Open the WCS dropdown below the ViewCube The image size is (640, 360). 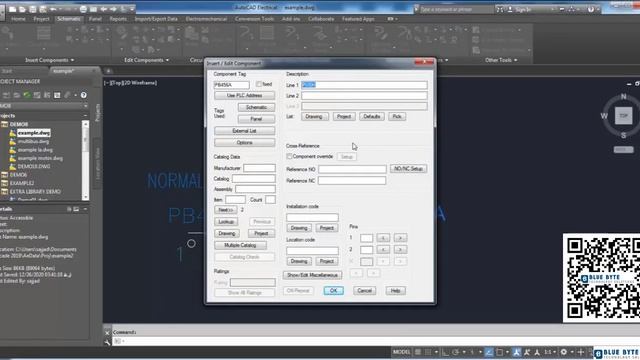click(x=623, y=150)
